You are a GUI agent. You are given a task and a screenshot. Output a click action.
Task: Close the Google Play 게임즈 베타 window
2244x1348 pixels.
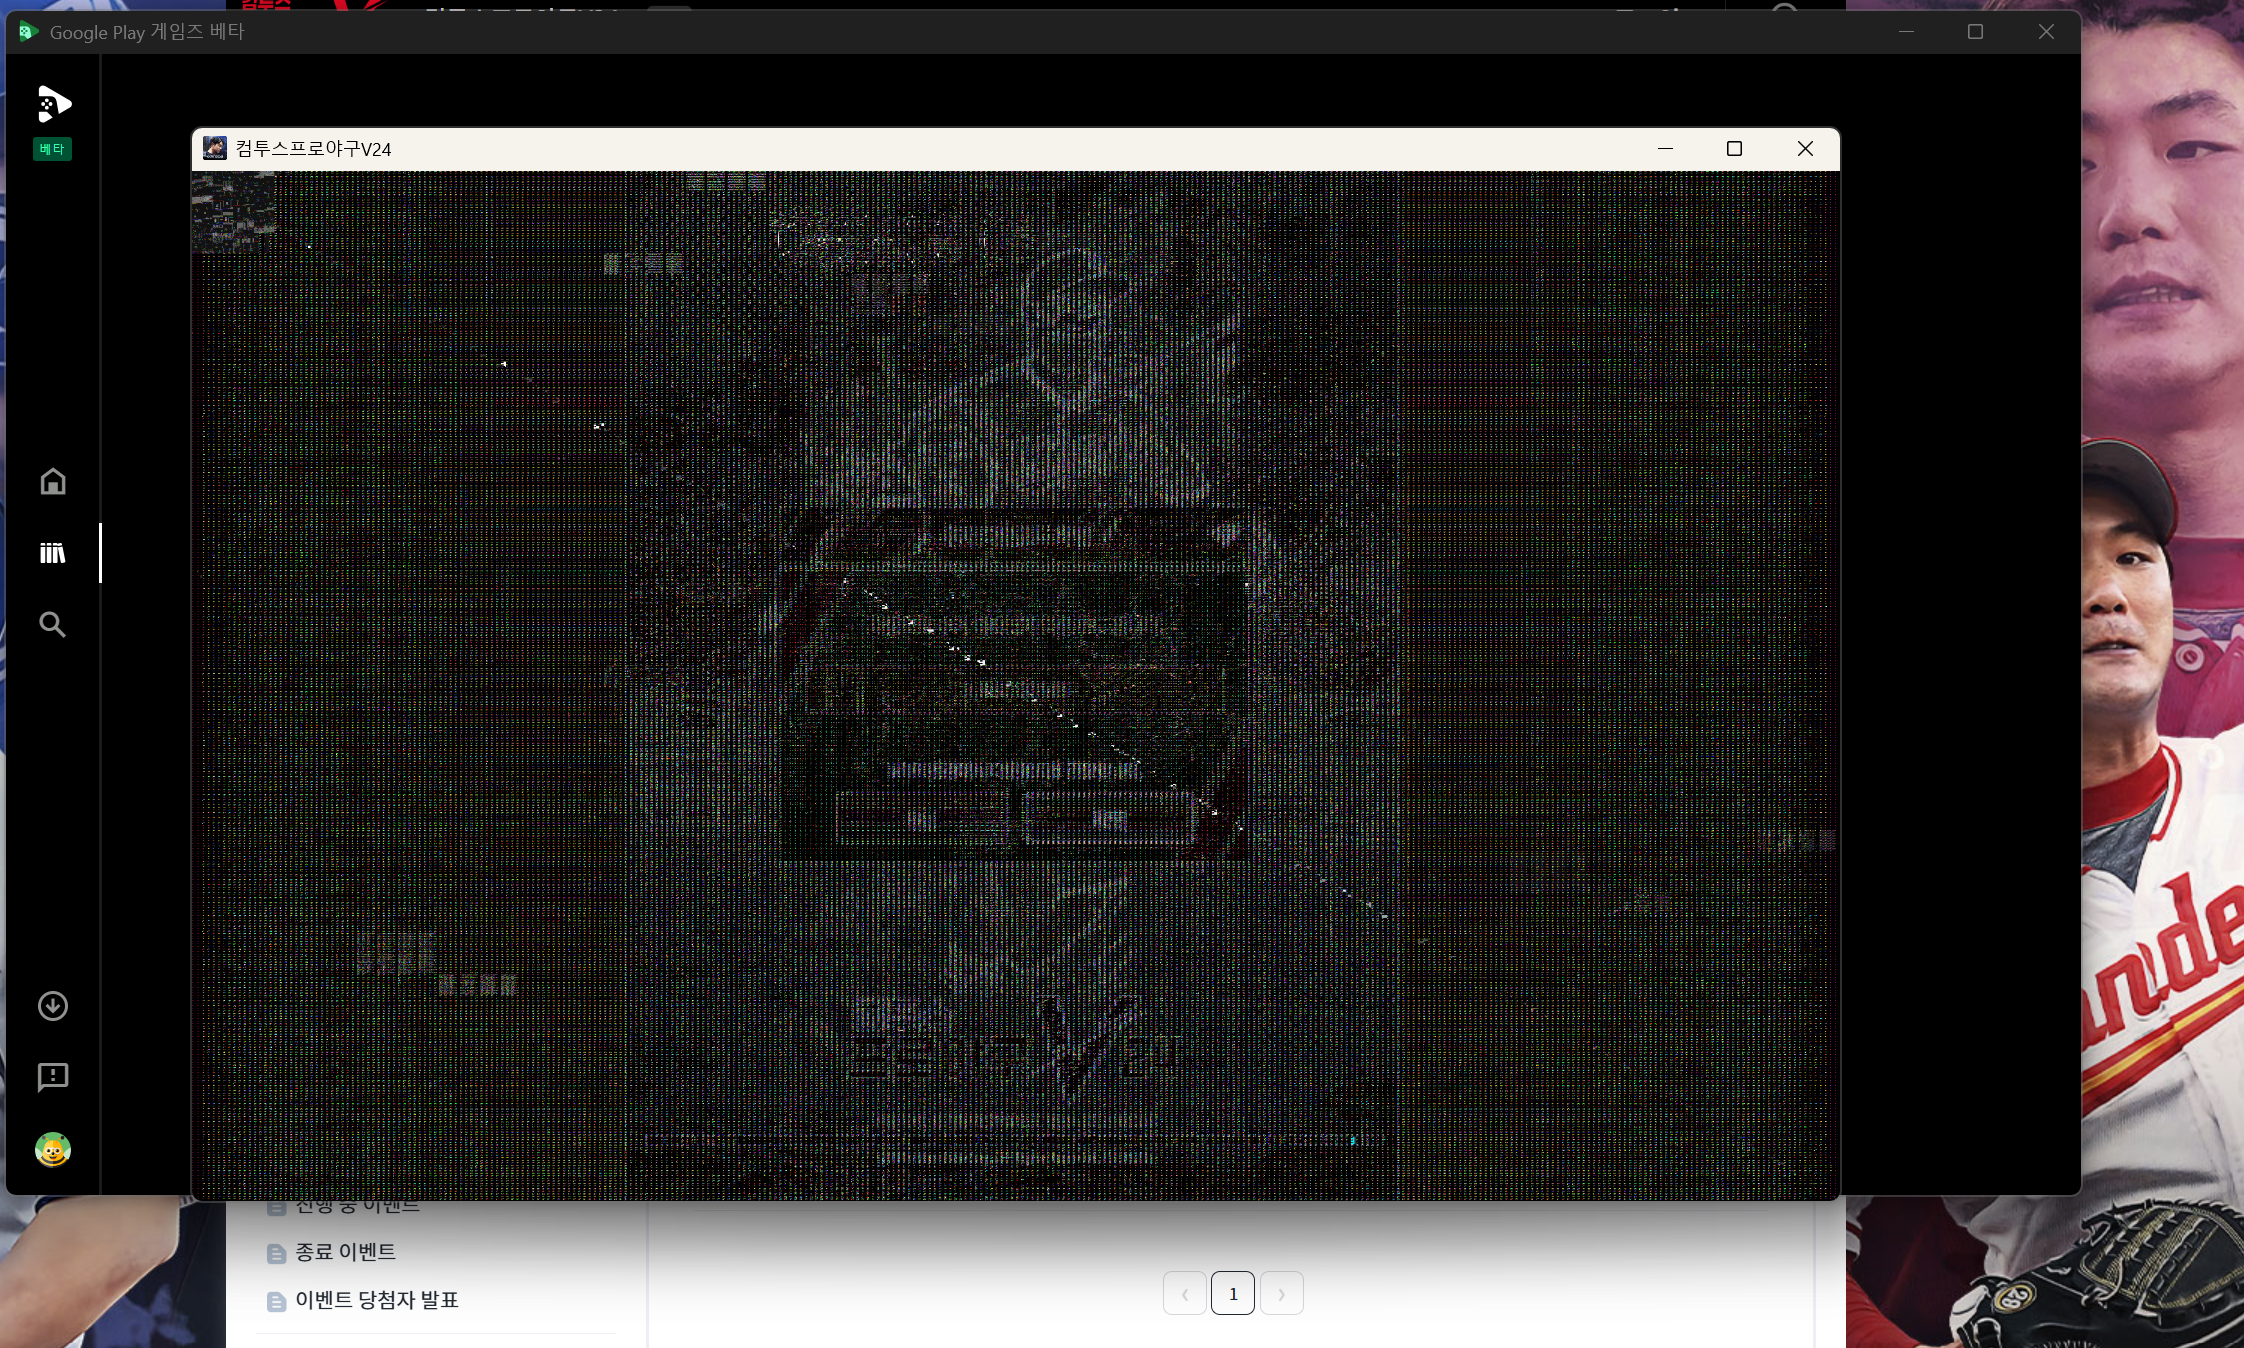tap(2046, 32)
